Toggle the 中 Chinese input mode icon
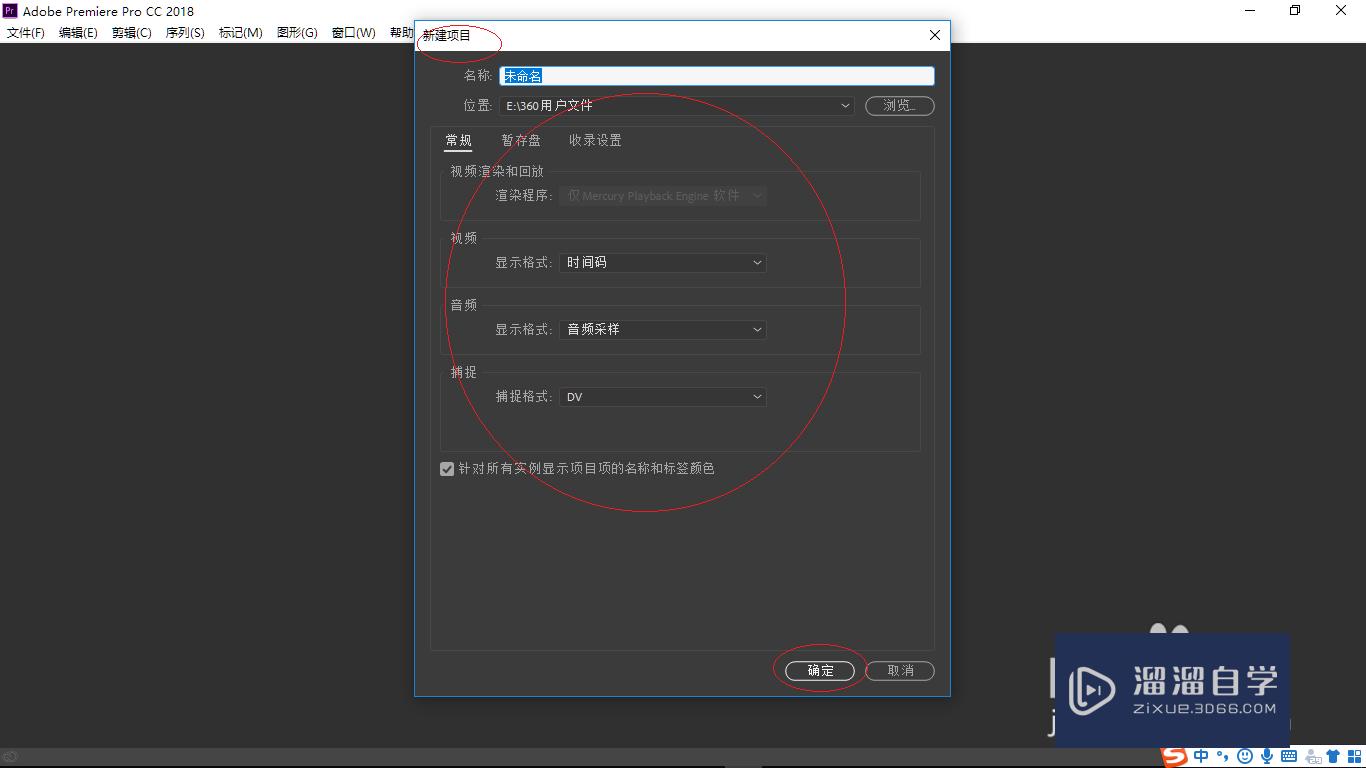The height and width of the screenshot is (768, 1366). coord(1202,757)
